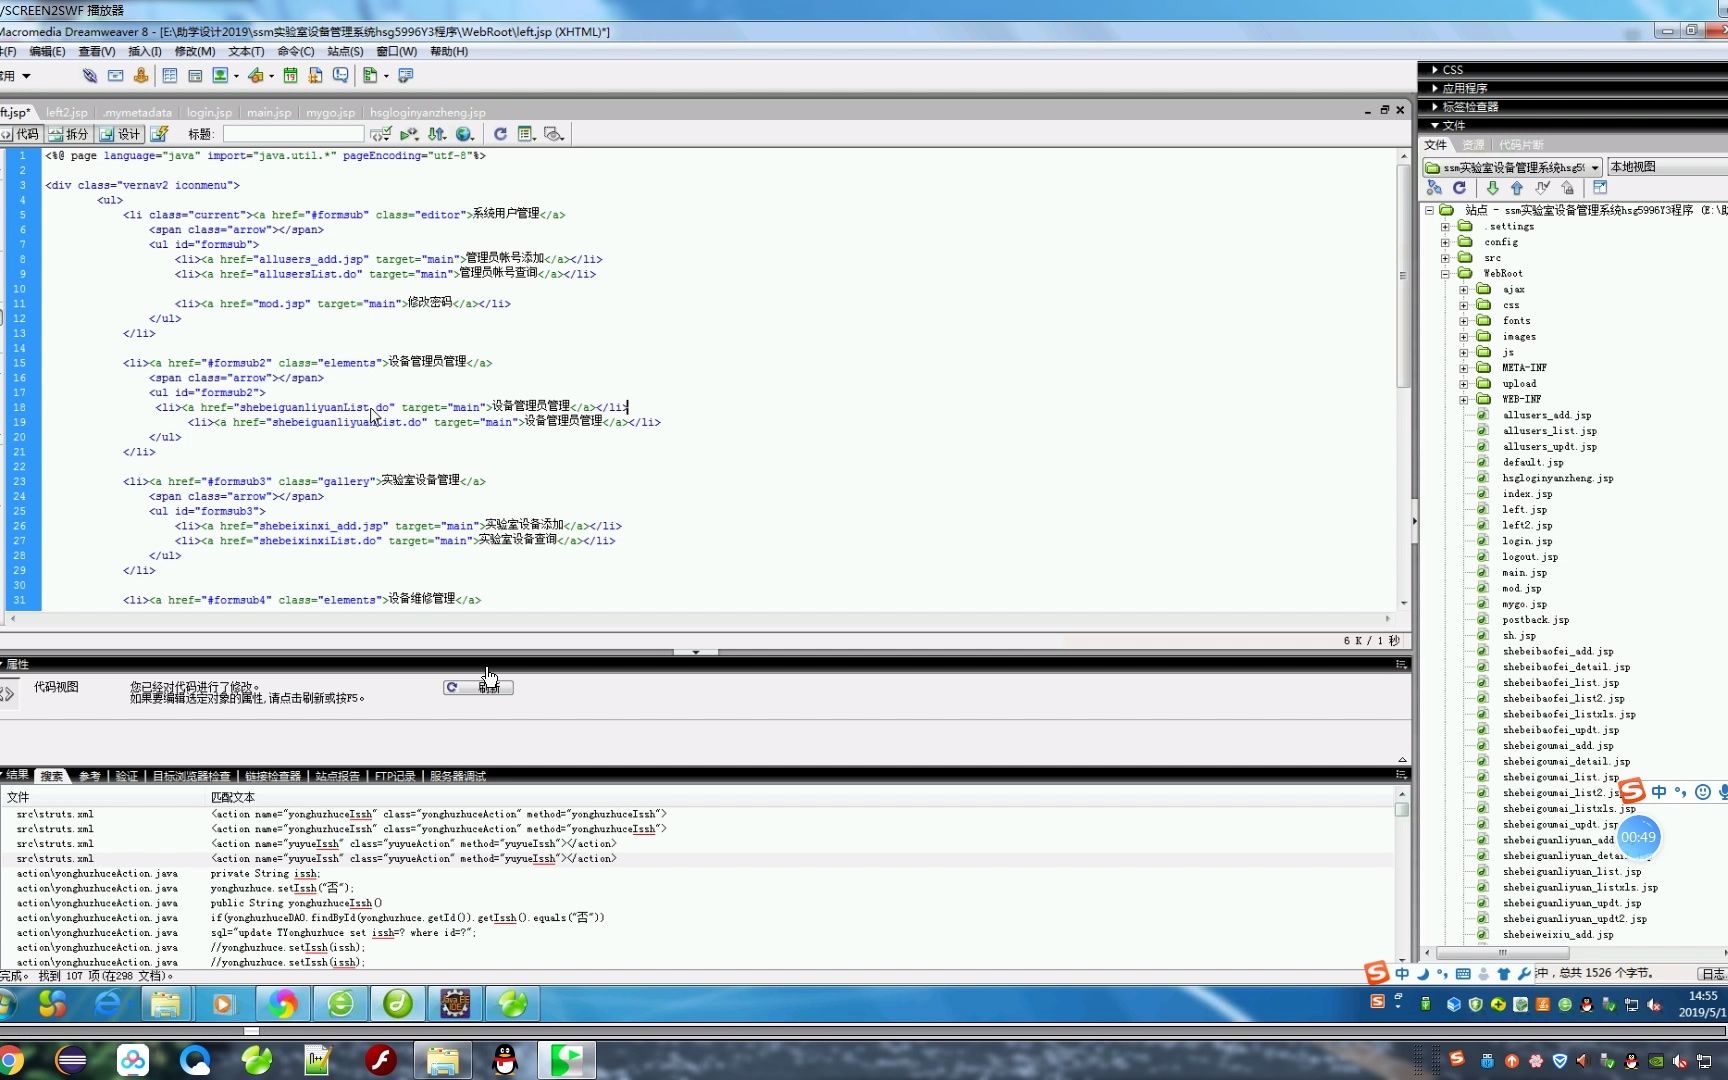Click the preview in browser globe icon
1728x1080 pixels.
pos(465,134)
